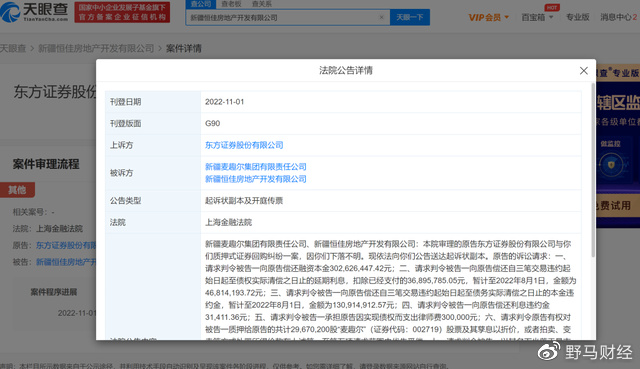Clear the search box text
The height and width of the screenshot is (369, 640).
[x=381, y=17]
